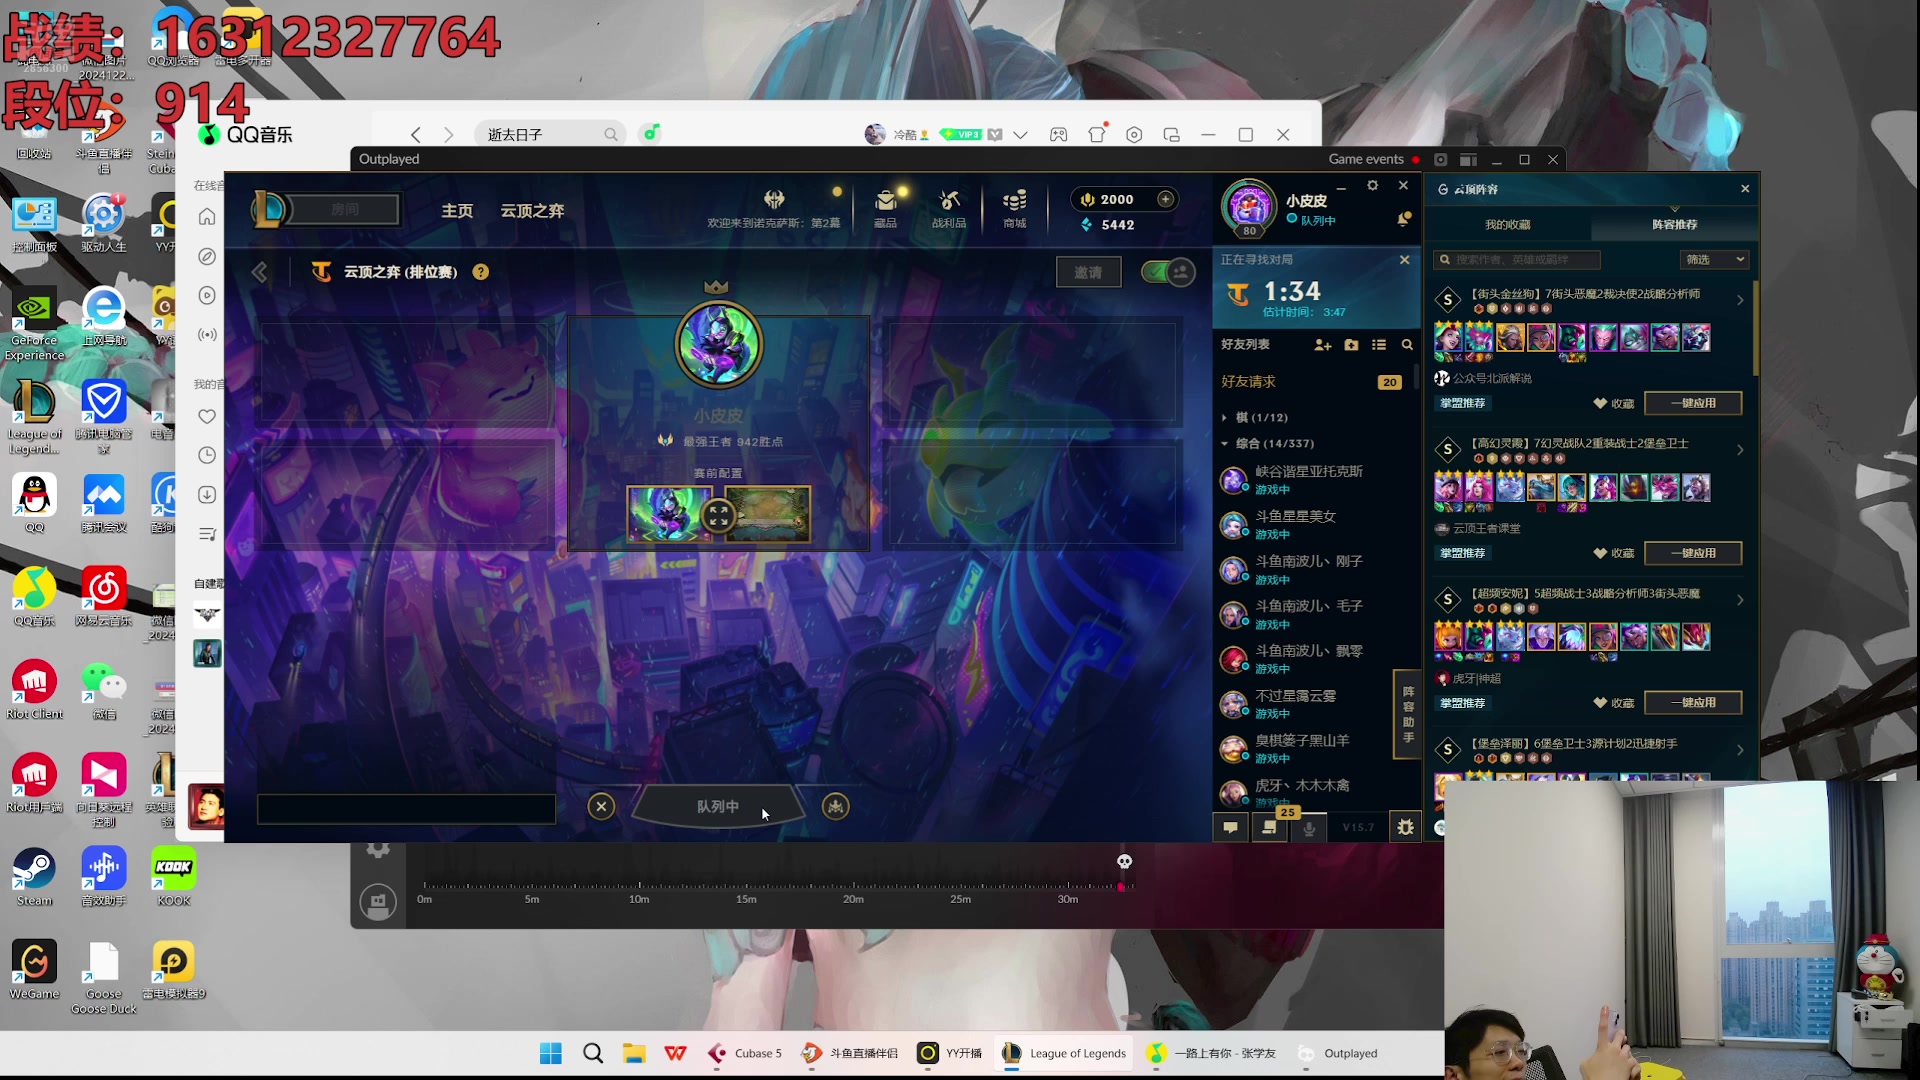
Task: Select friend 臭棋篓子黑山羊
Action: coord(1314,749)
